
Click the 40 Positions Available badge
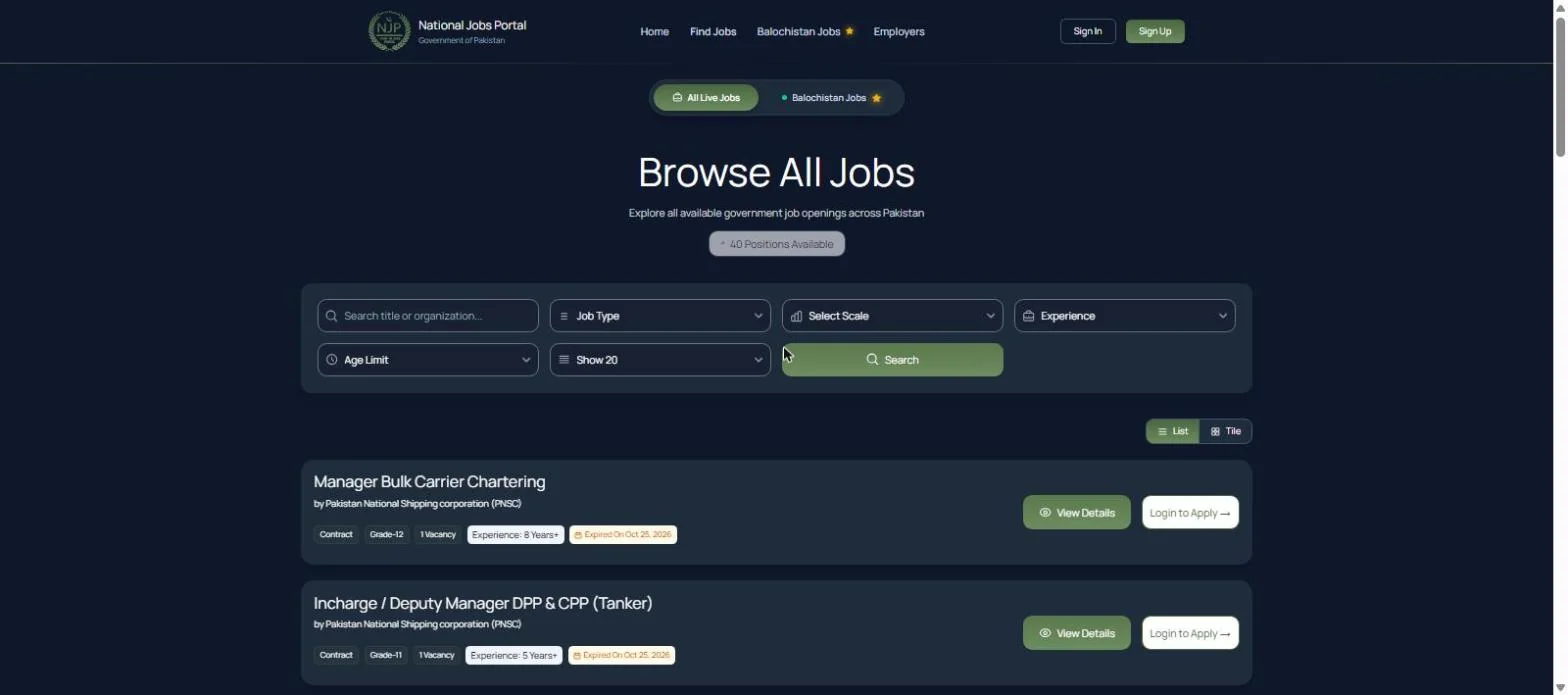(777, 244)
